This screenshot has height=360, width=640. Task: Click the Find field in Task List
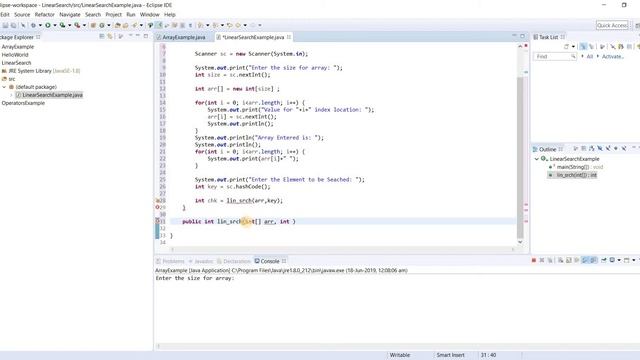(x=555, y=56)
